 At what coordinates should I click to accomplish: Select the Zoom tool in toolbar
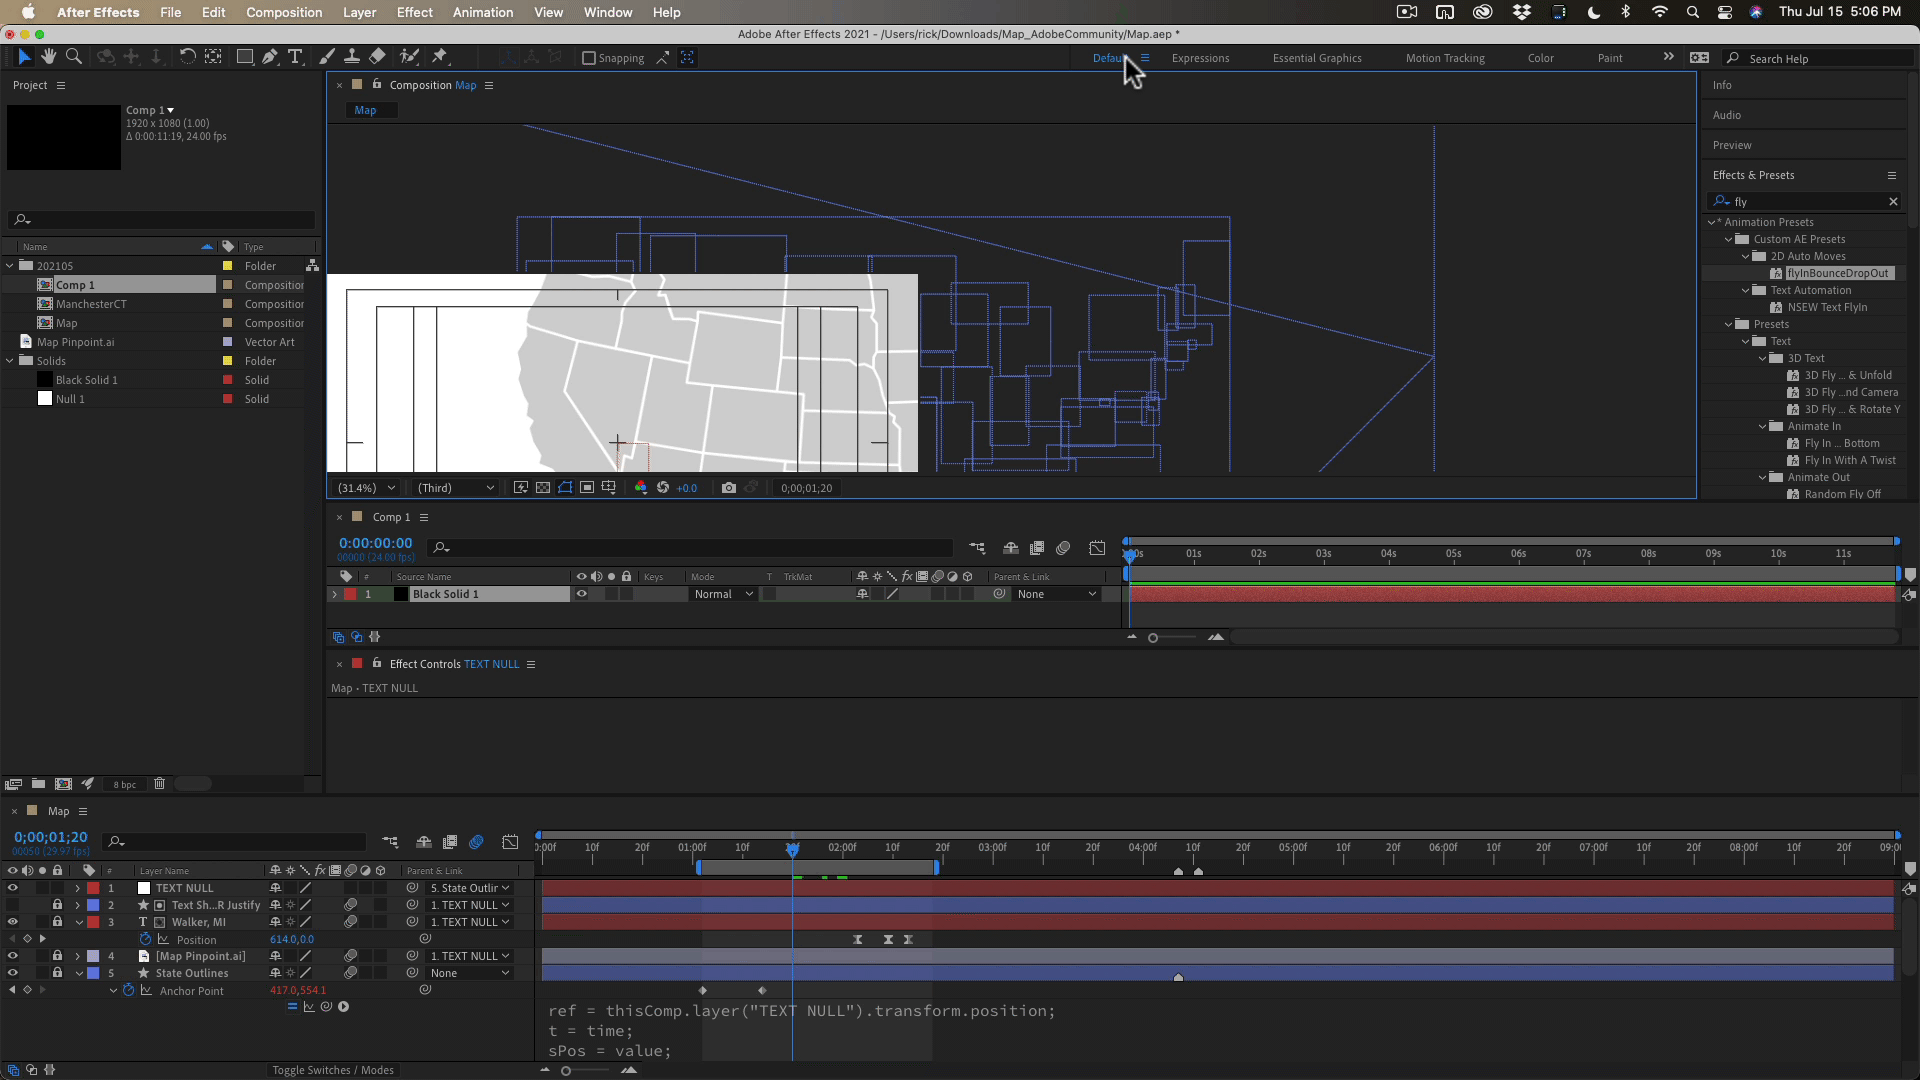pos(73,57)
